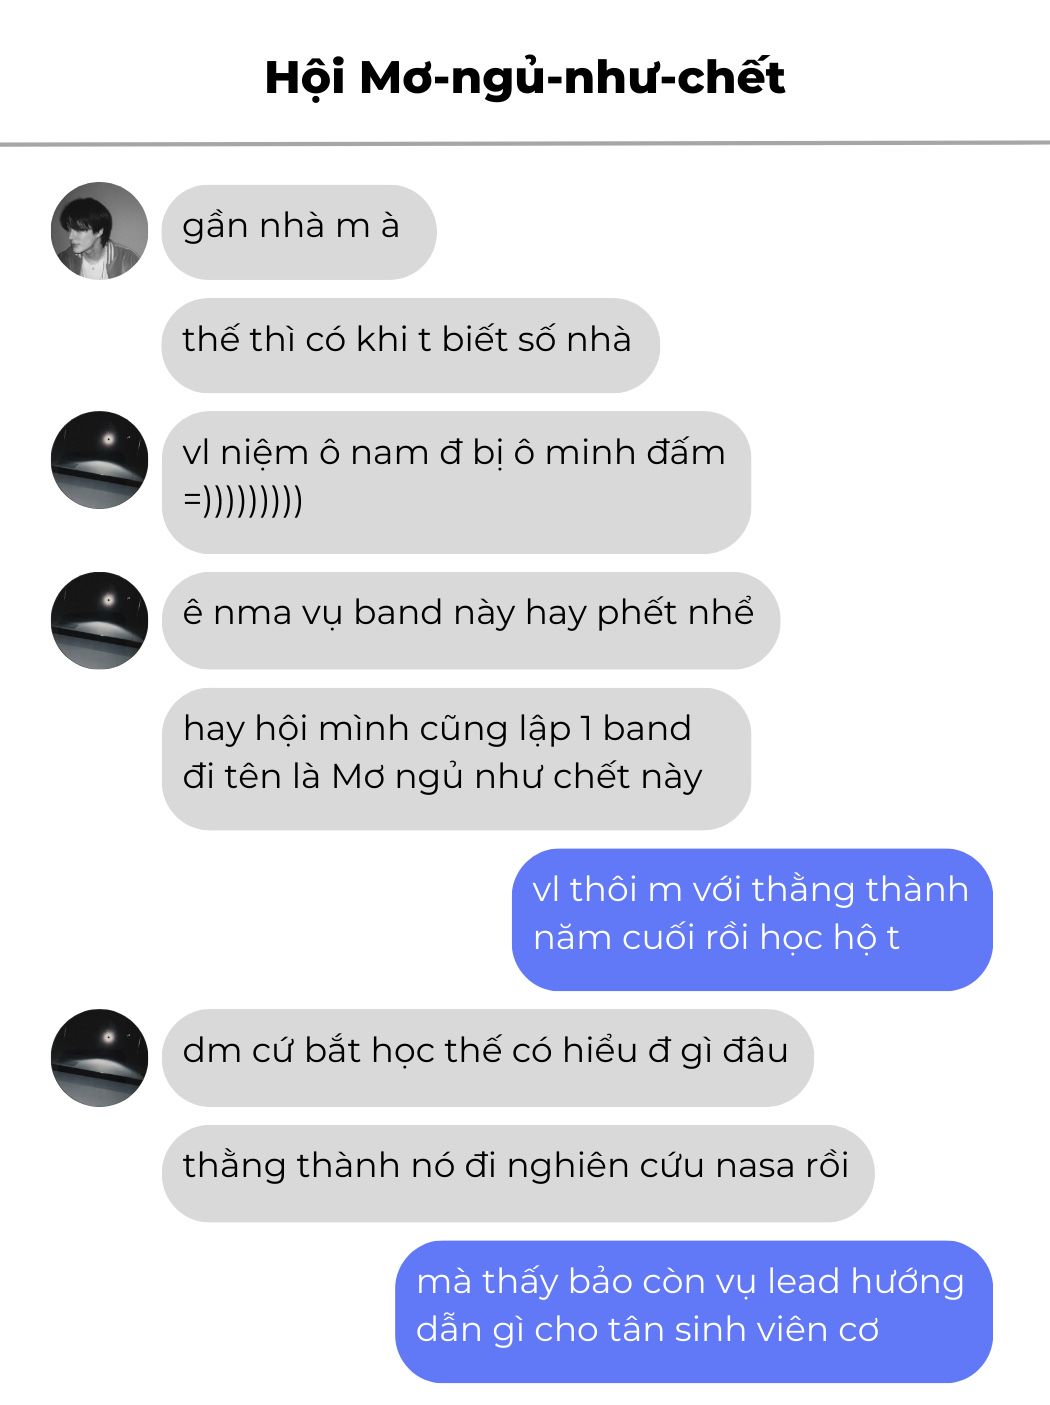1050x1405 pixels.
Task: Select the message 'thế thì có khi t biết số nhà'
Action: pos(410,346)
